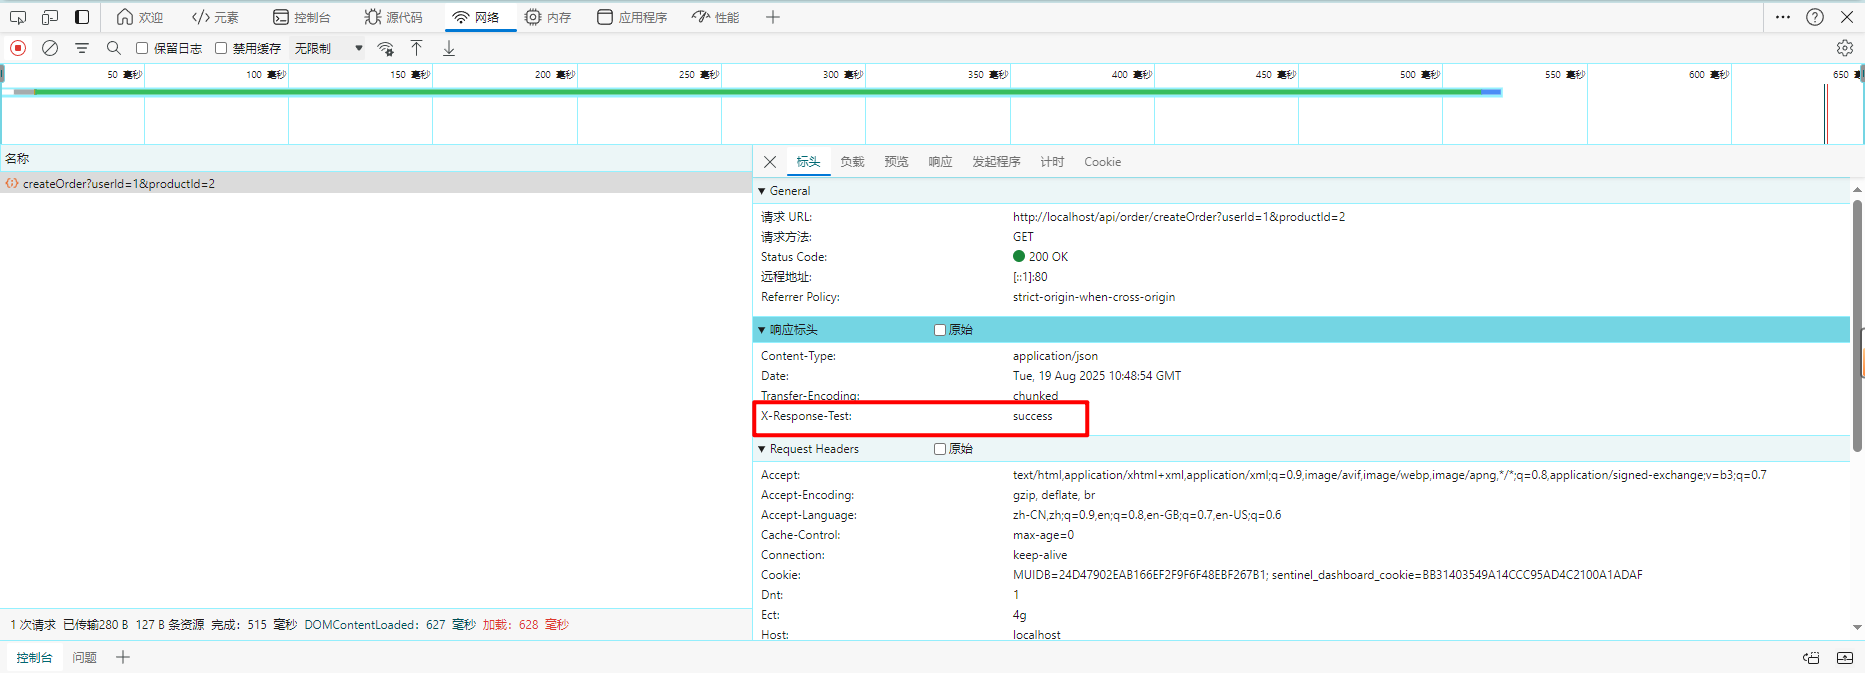Screen dimensions: 1865x673
Task: Select the createOrder?userId=1&productId=2 request
Action: point(376,183)
